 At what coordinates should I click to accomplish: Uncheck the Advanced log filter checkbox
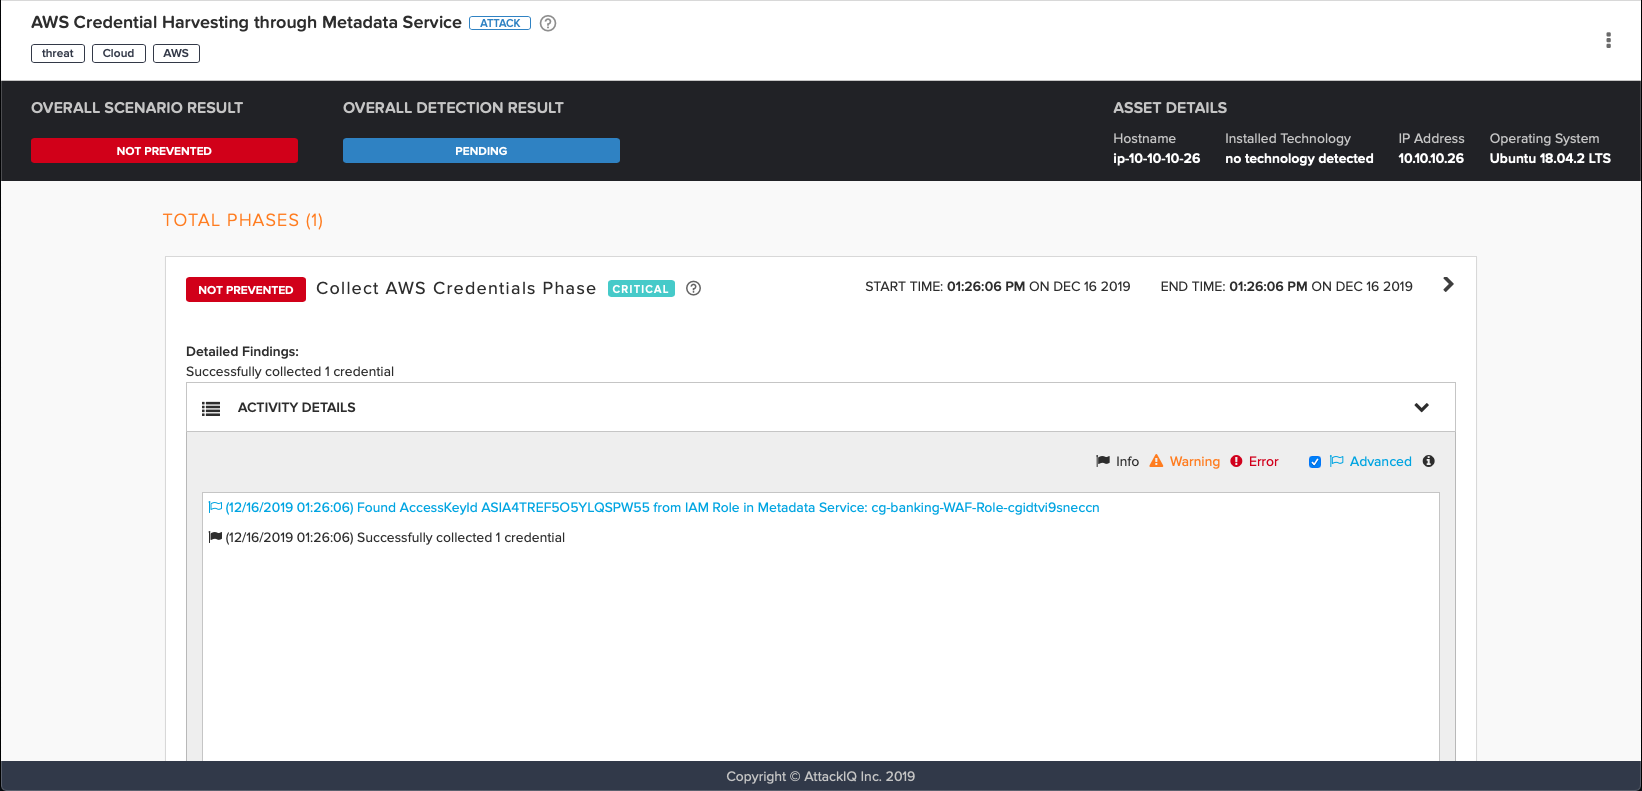pyautogui.click(x=1315, y=462)
